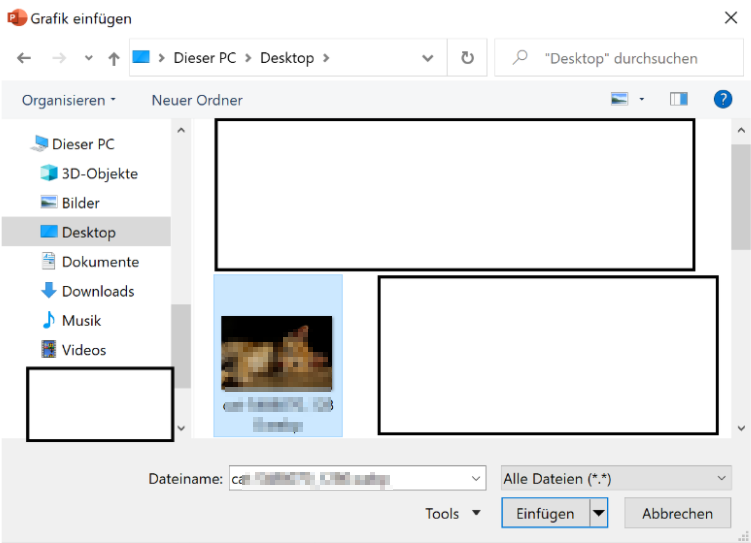Click the magnifier search icon
751x543 pixels.
[x=520, y=57]
